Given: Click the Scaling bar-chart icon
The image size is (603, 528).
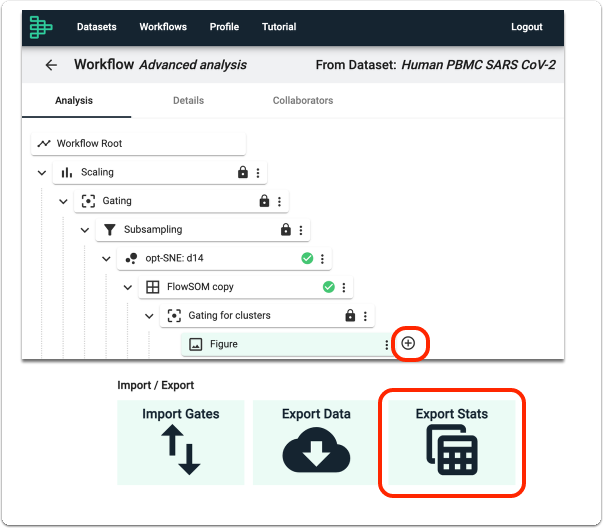Looking at the screenshot, I should click(67, 172).
